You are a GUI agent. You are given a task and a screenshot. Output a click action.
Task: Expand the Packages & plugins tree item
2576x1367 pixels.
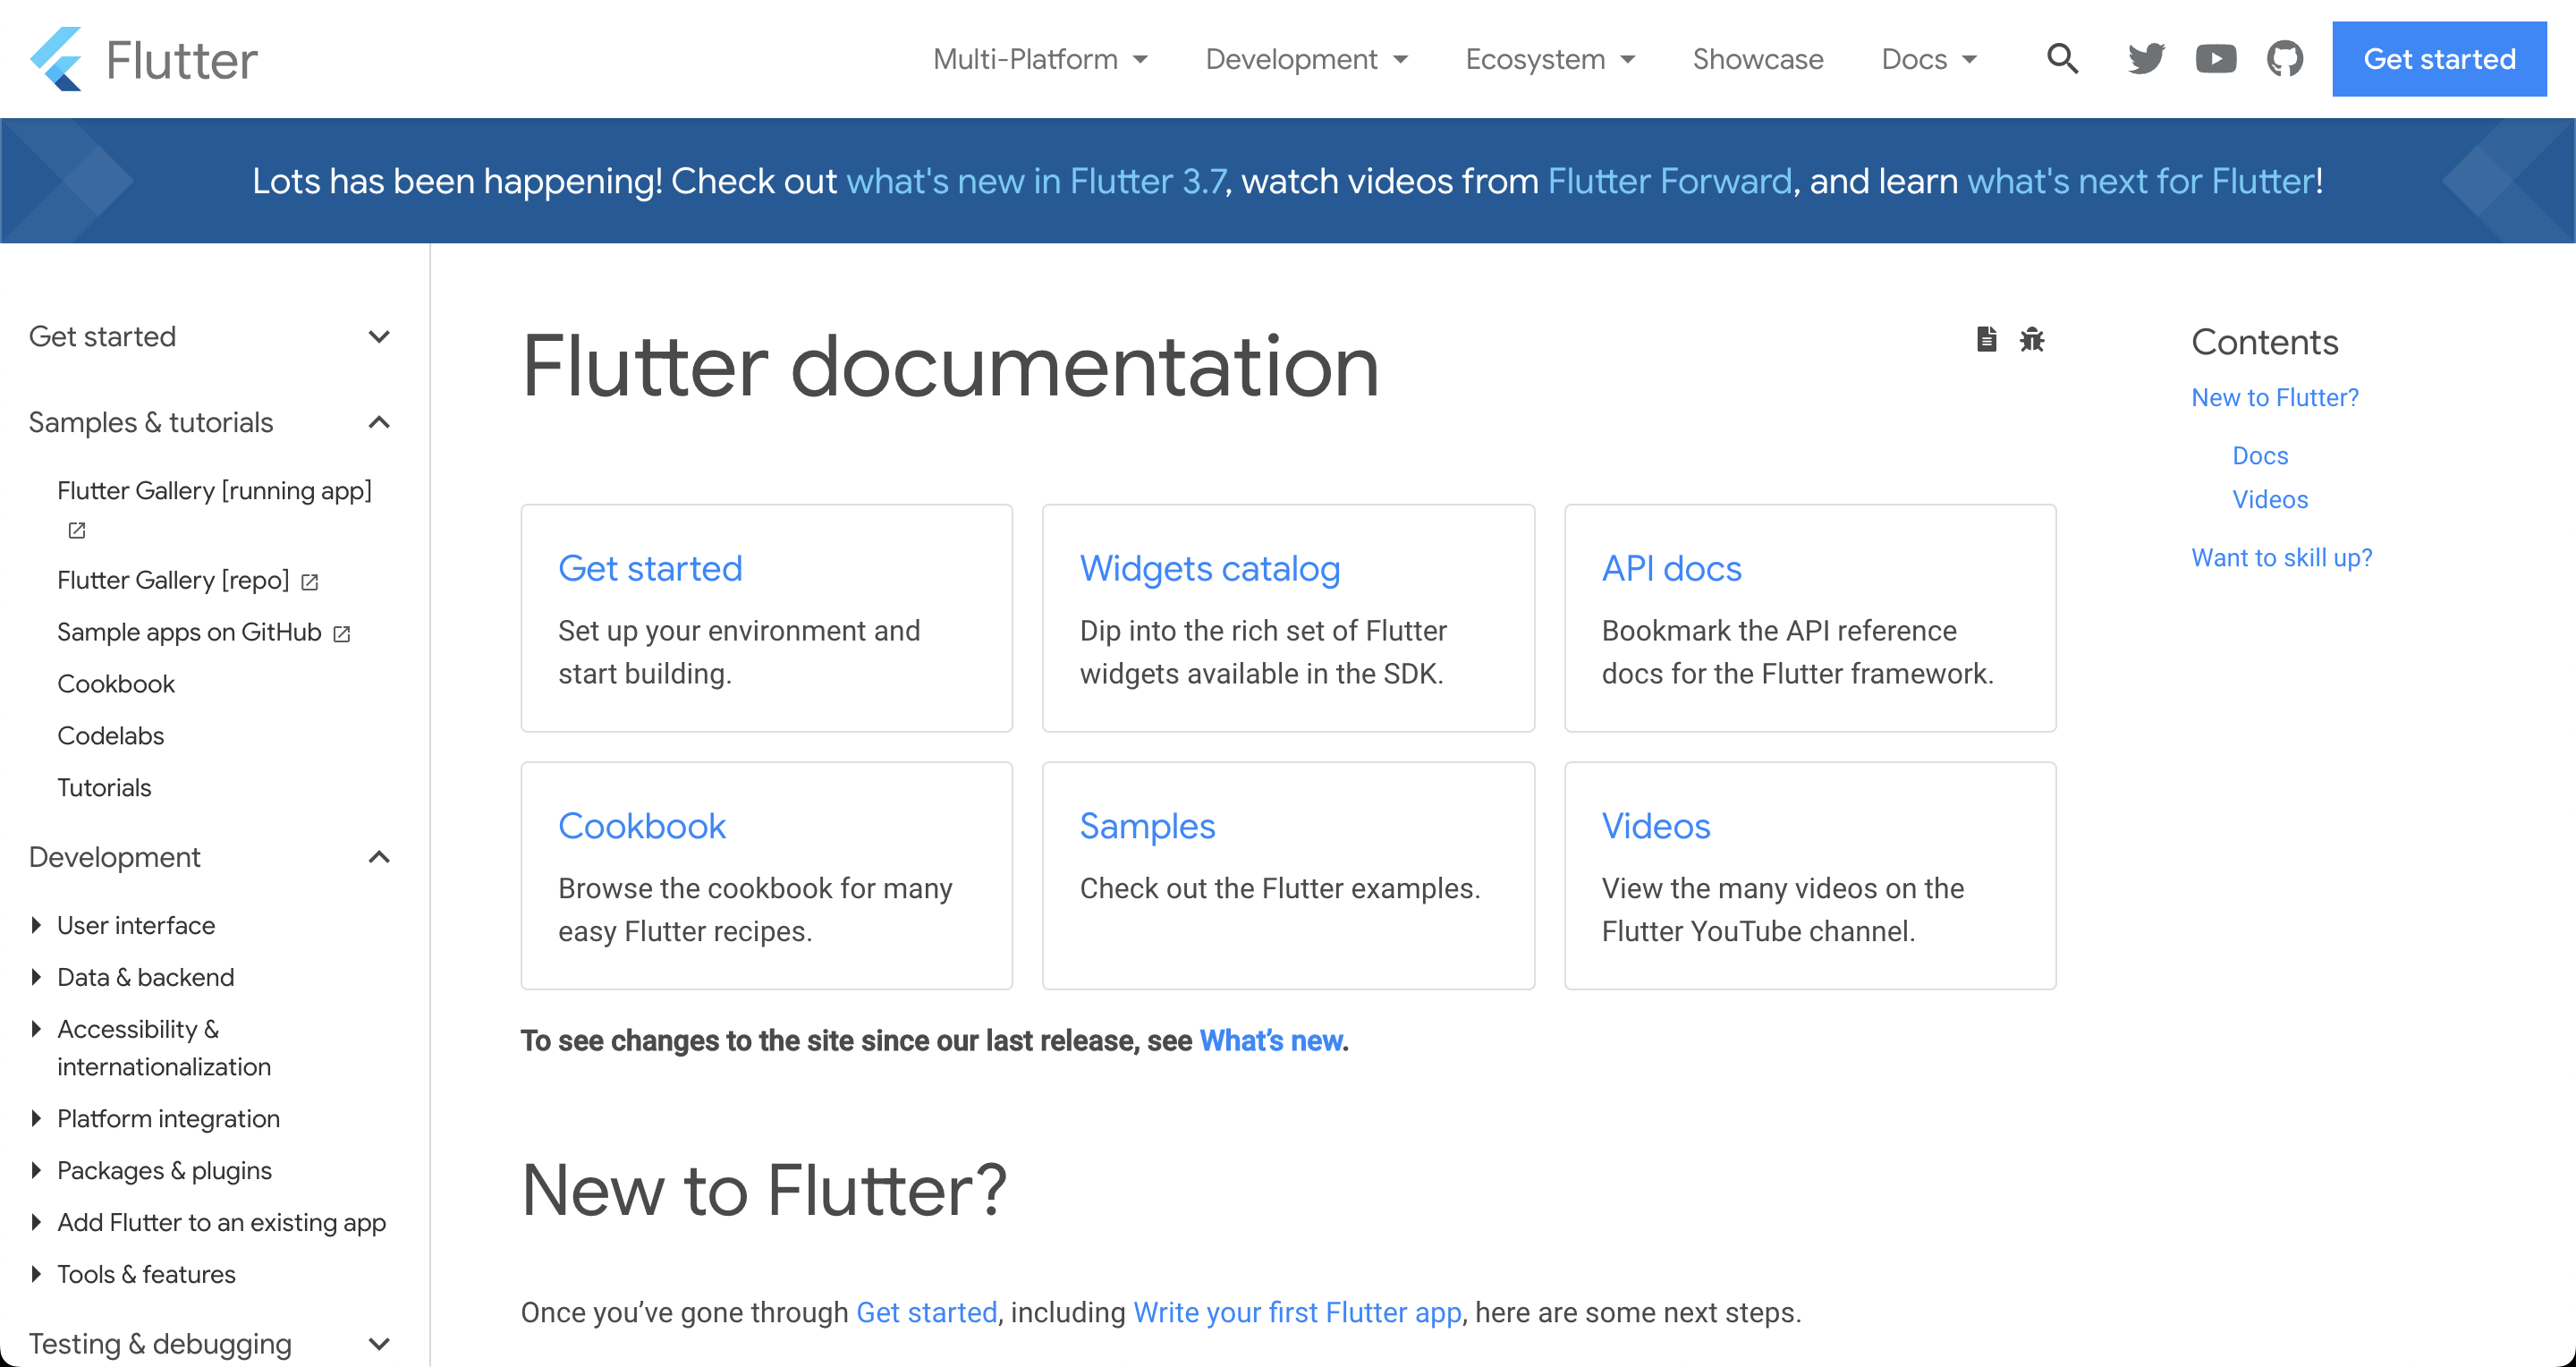37,1170
